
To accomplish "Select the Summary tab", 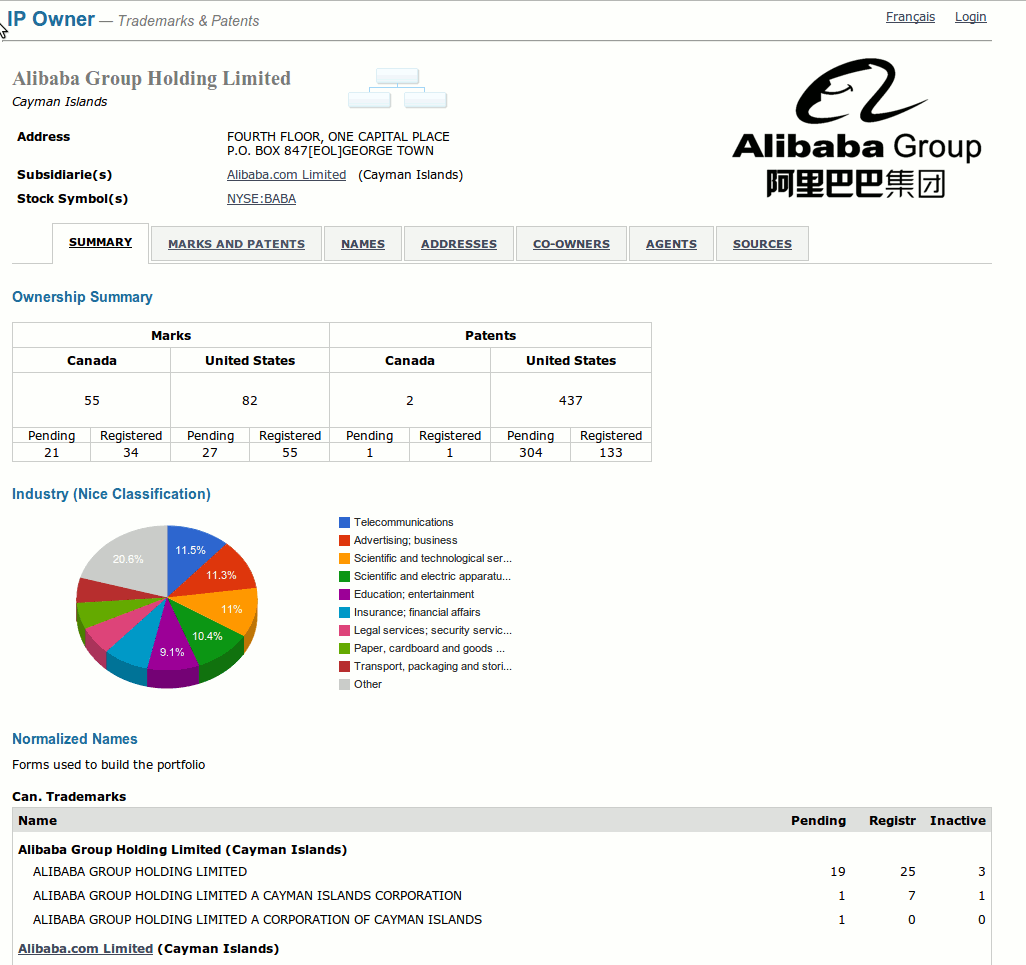I will [x=100, y=242].
